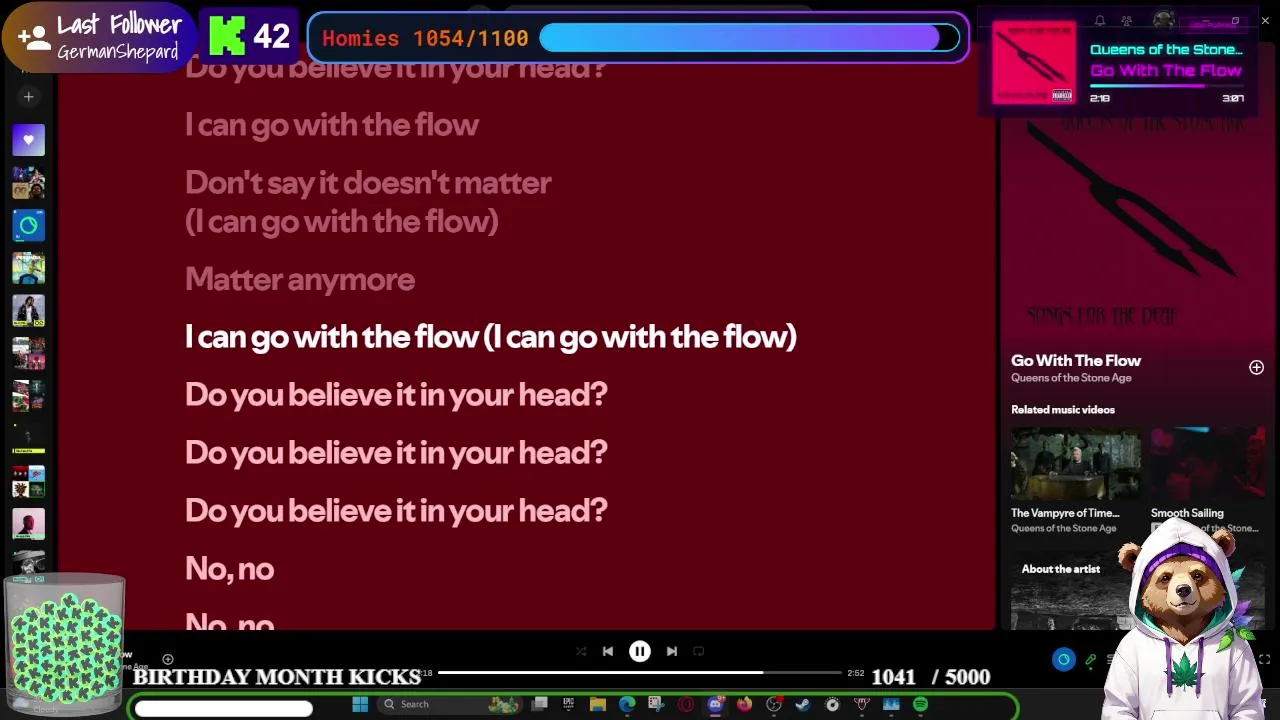The height and width of the screenshot is (720, 1280).
Task: Open Microsoft Edge from the taskbar
Action: coord(627,704)
